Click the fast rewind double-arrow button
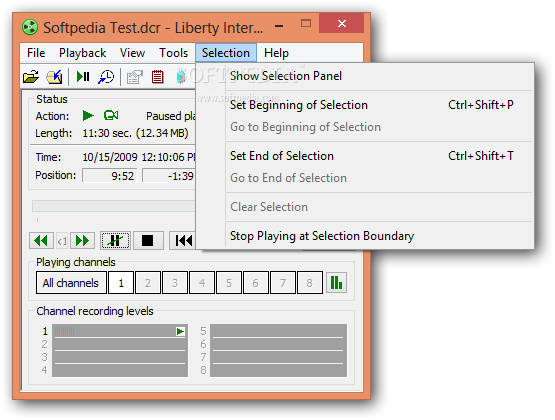This screenshot has height=420, width=555. point(41,241)
